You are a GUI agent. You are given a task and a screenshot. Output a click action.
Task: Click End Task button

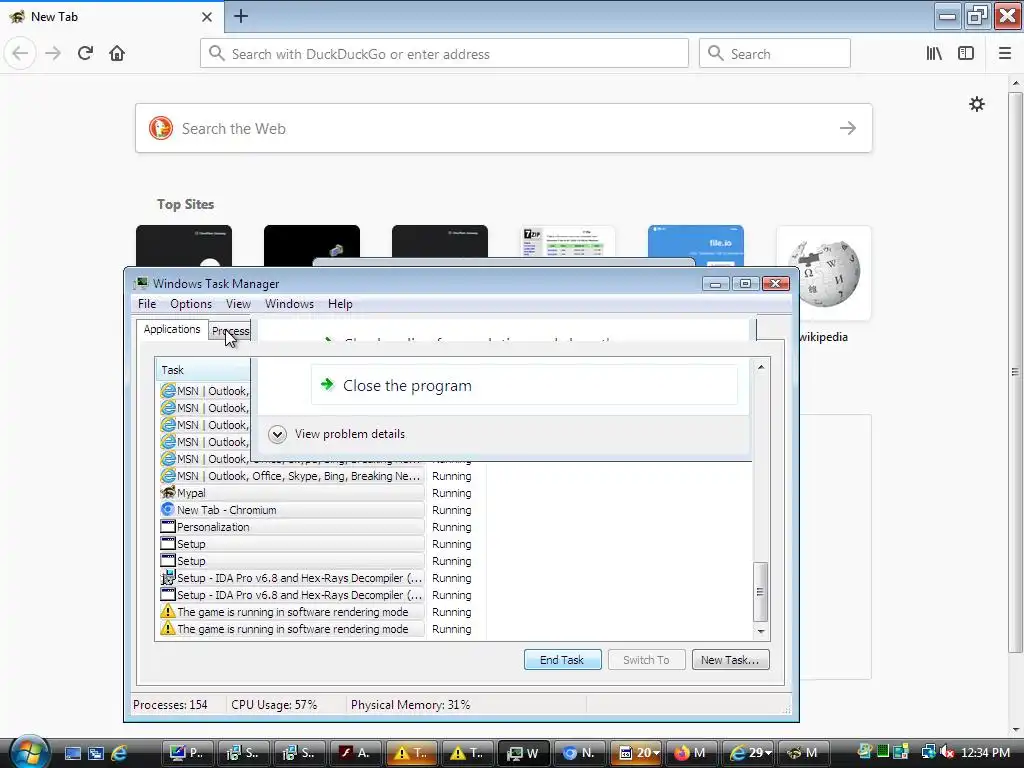tap(562, 660)
